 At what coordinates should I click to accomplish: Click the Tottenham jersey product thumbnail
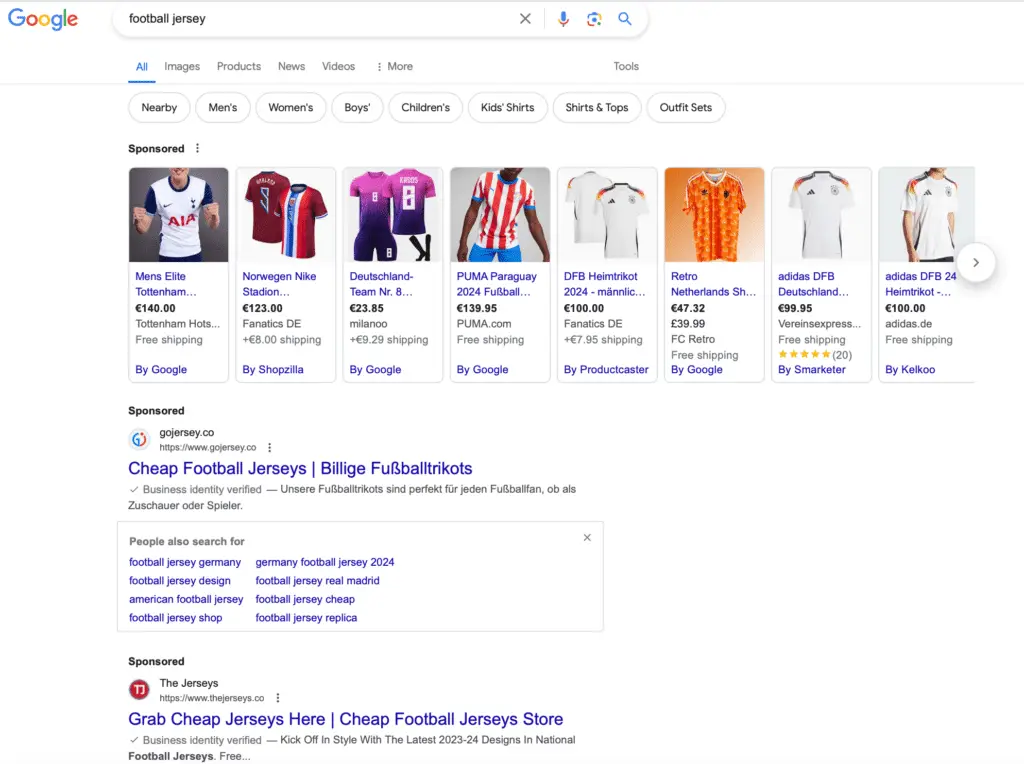click(x=178, y=213)
